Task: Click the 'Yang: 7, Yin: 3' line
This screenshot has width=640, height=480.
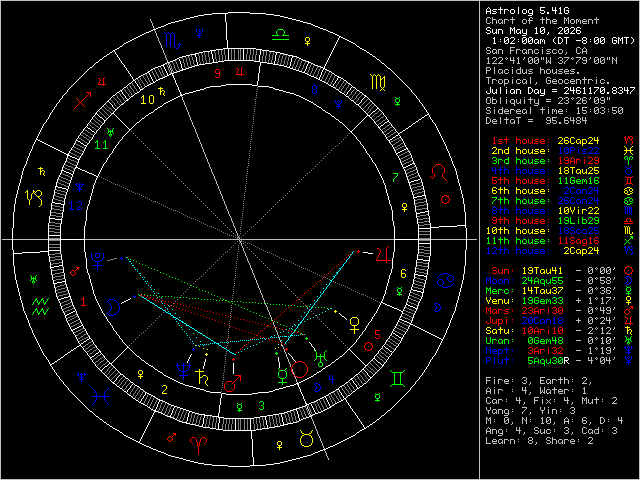Action: click(x=530, y=411)
